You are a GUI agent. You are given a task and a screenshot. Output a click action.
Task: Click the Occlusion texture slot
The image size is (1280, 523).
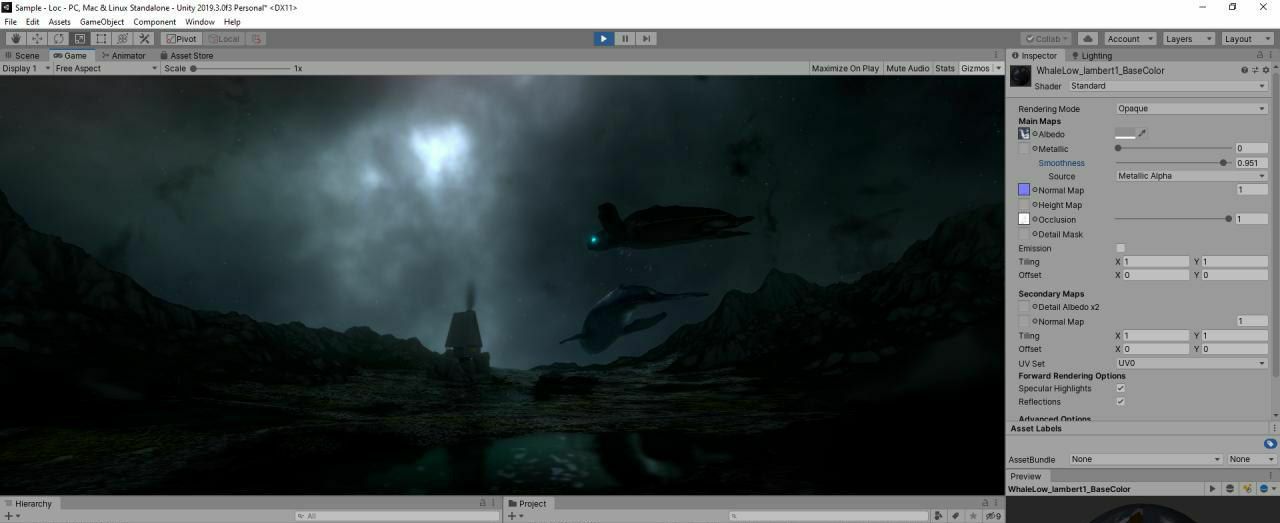pyautogui.click(x=1024, y=219)
